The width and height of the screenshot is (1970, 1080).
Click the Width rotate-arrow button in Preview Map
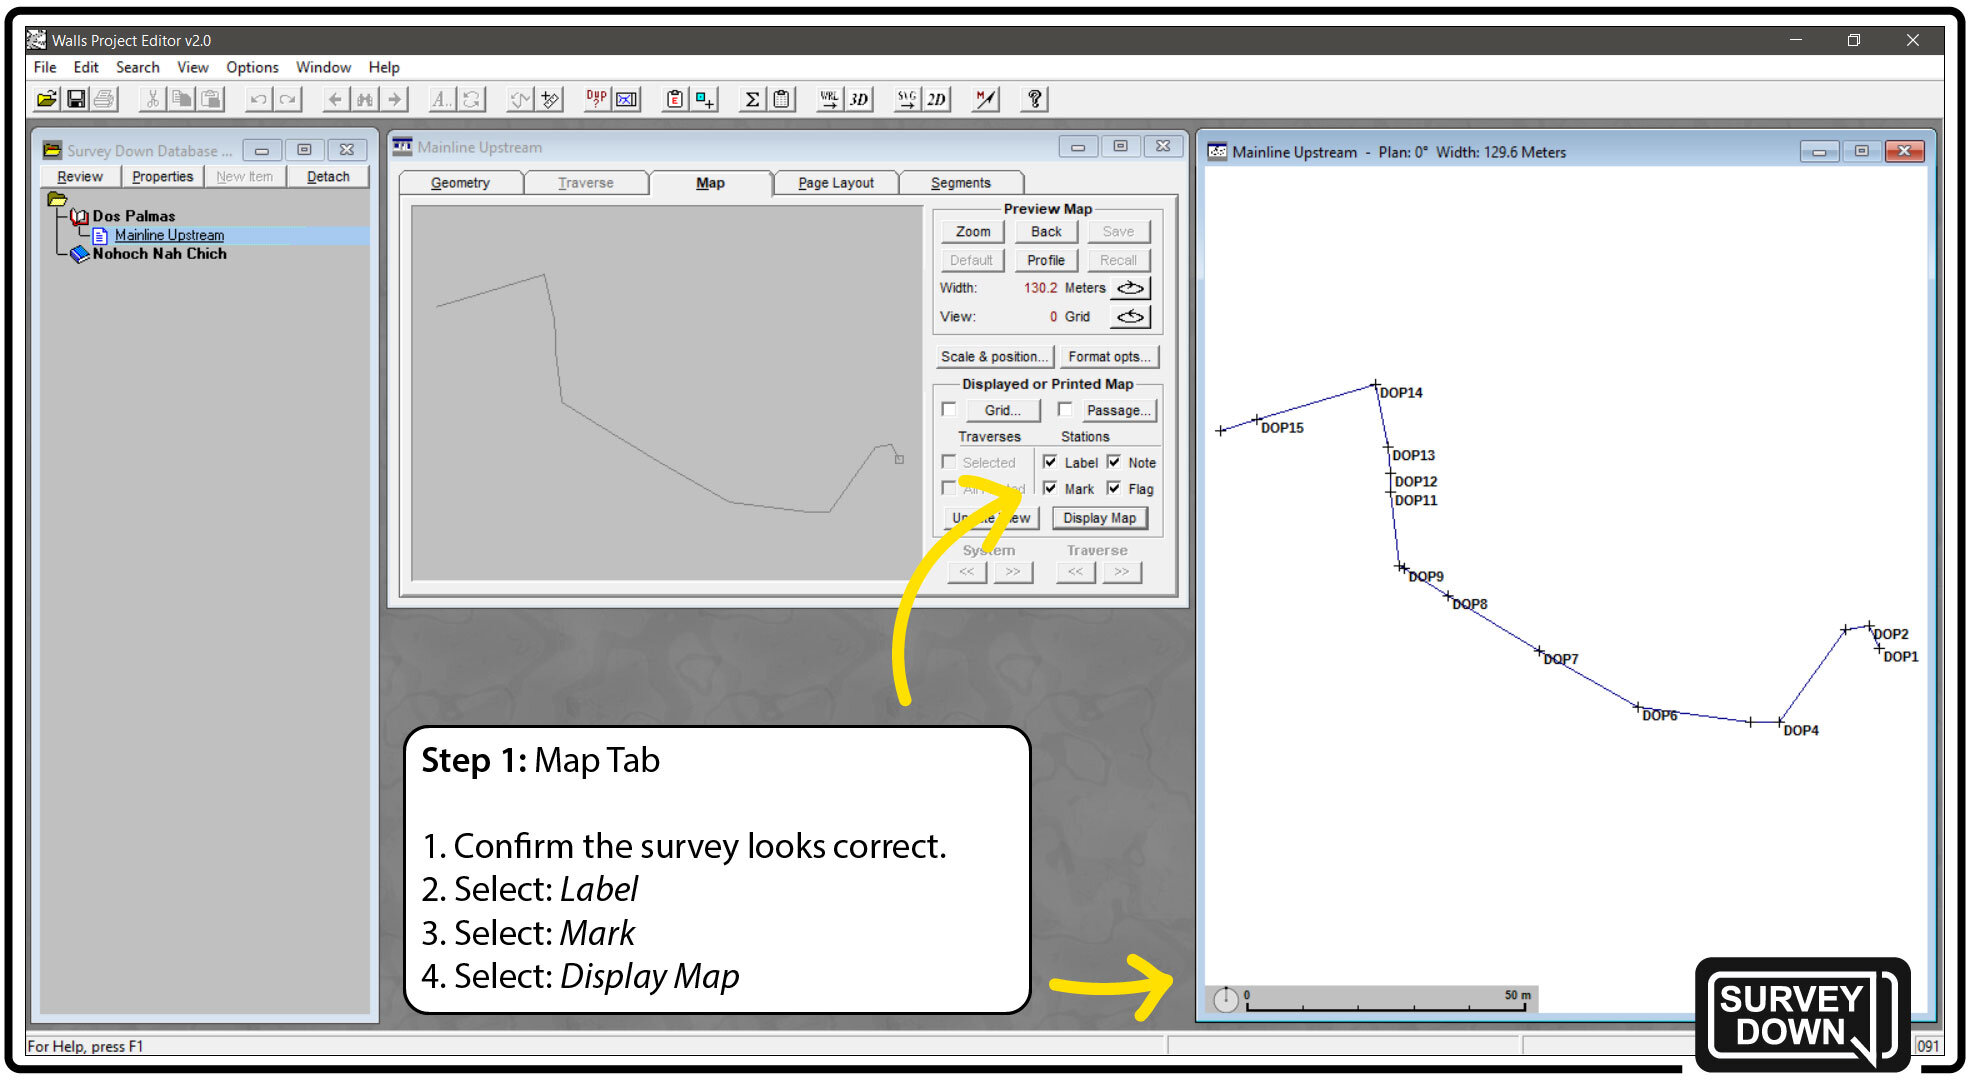[1130, 288]
